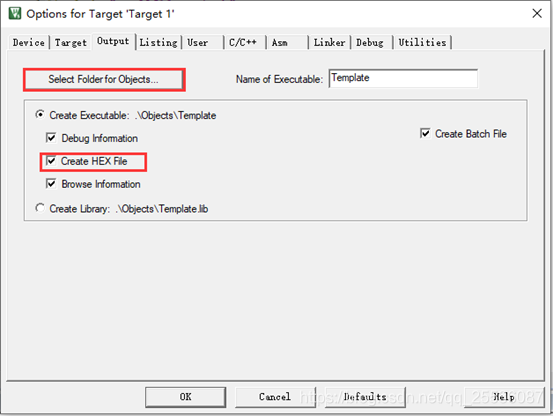Open the Debug tab

371,43
